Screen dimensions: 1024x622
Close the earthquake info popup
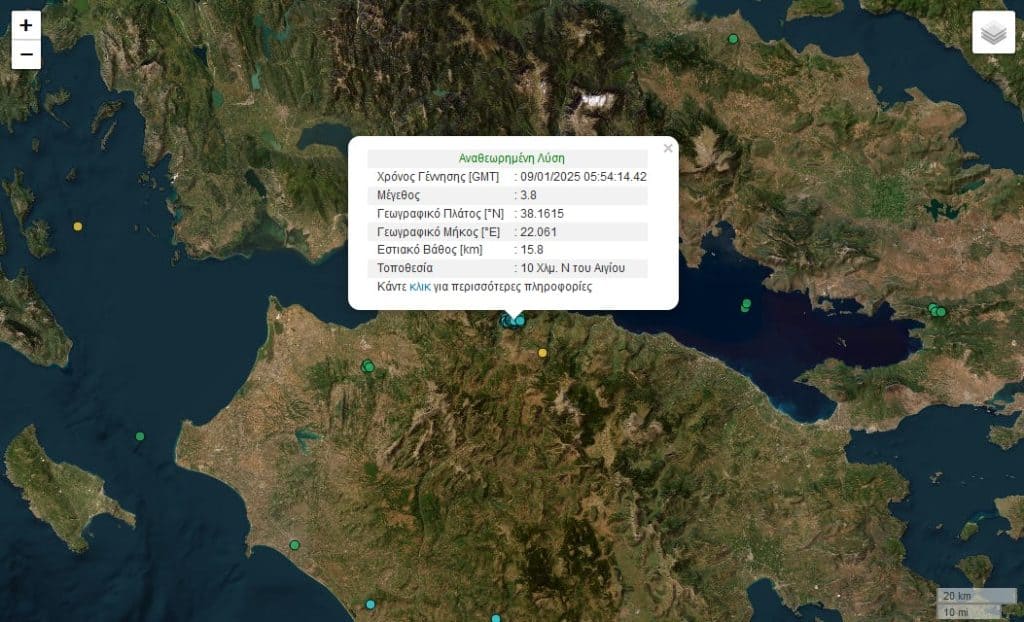(668, 148)
